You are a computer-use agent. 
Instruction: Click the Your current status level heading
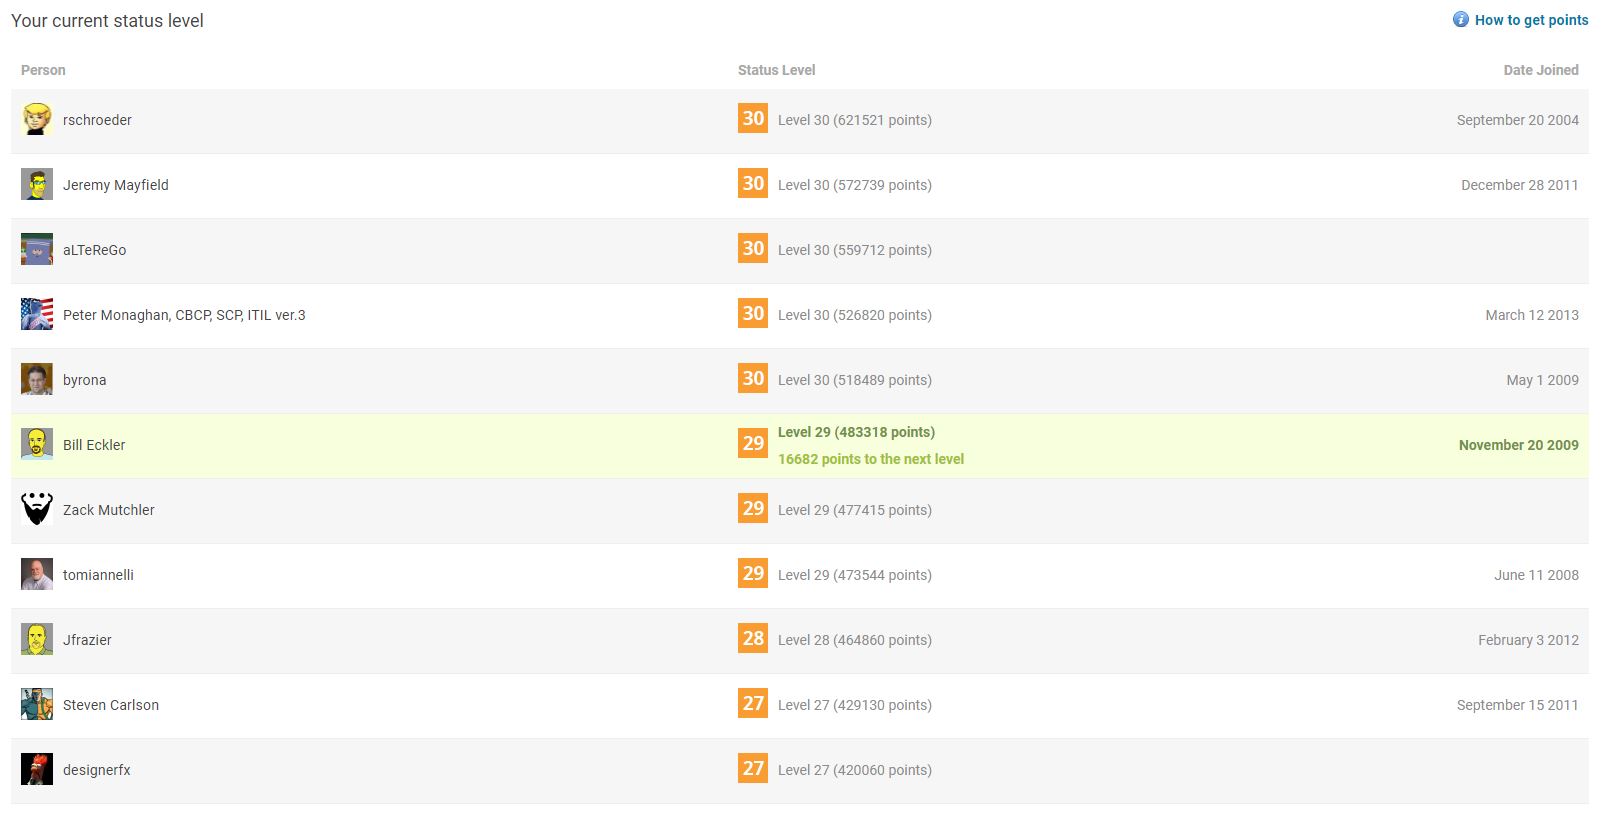(107, 21)
